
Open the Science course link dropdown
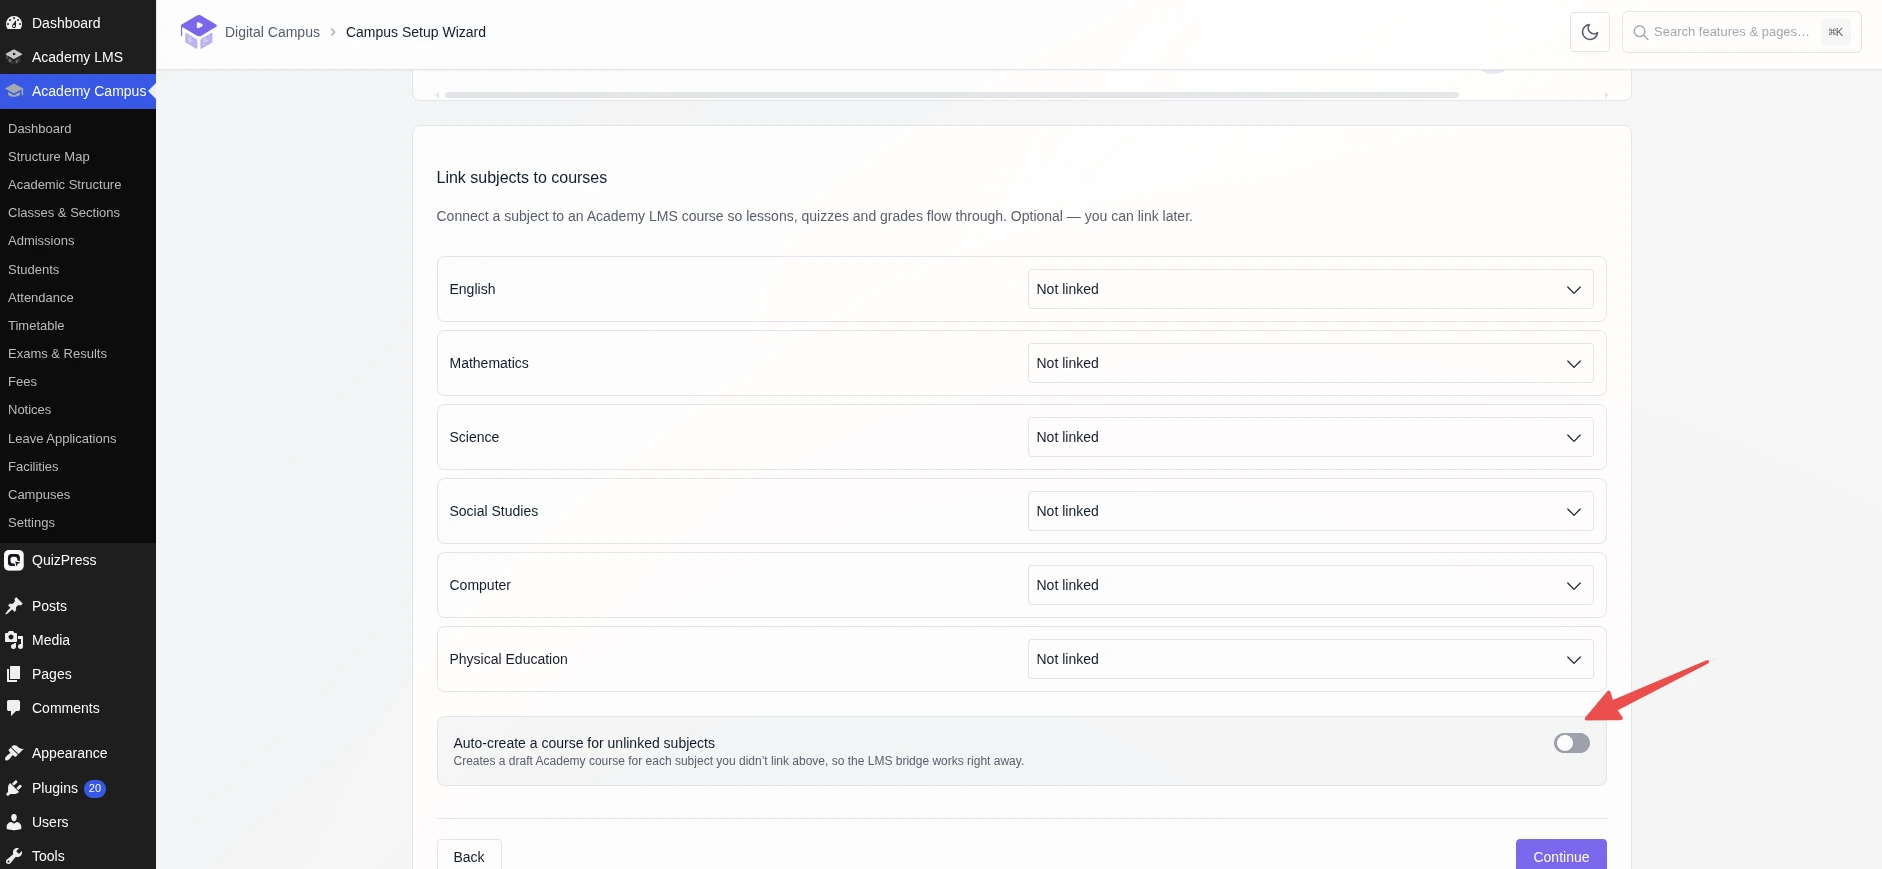tap(1310, 437)
